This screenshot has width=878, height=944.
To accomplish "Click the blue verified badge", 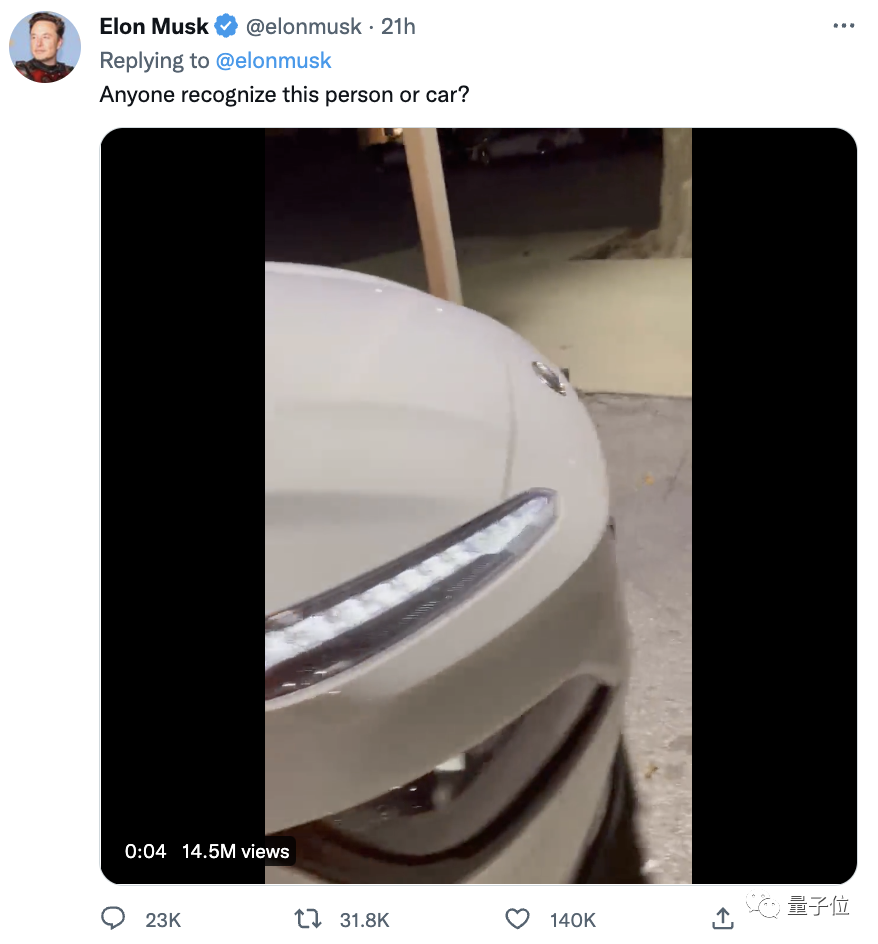I will (226, 26).
